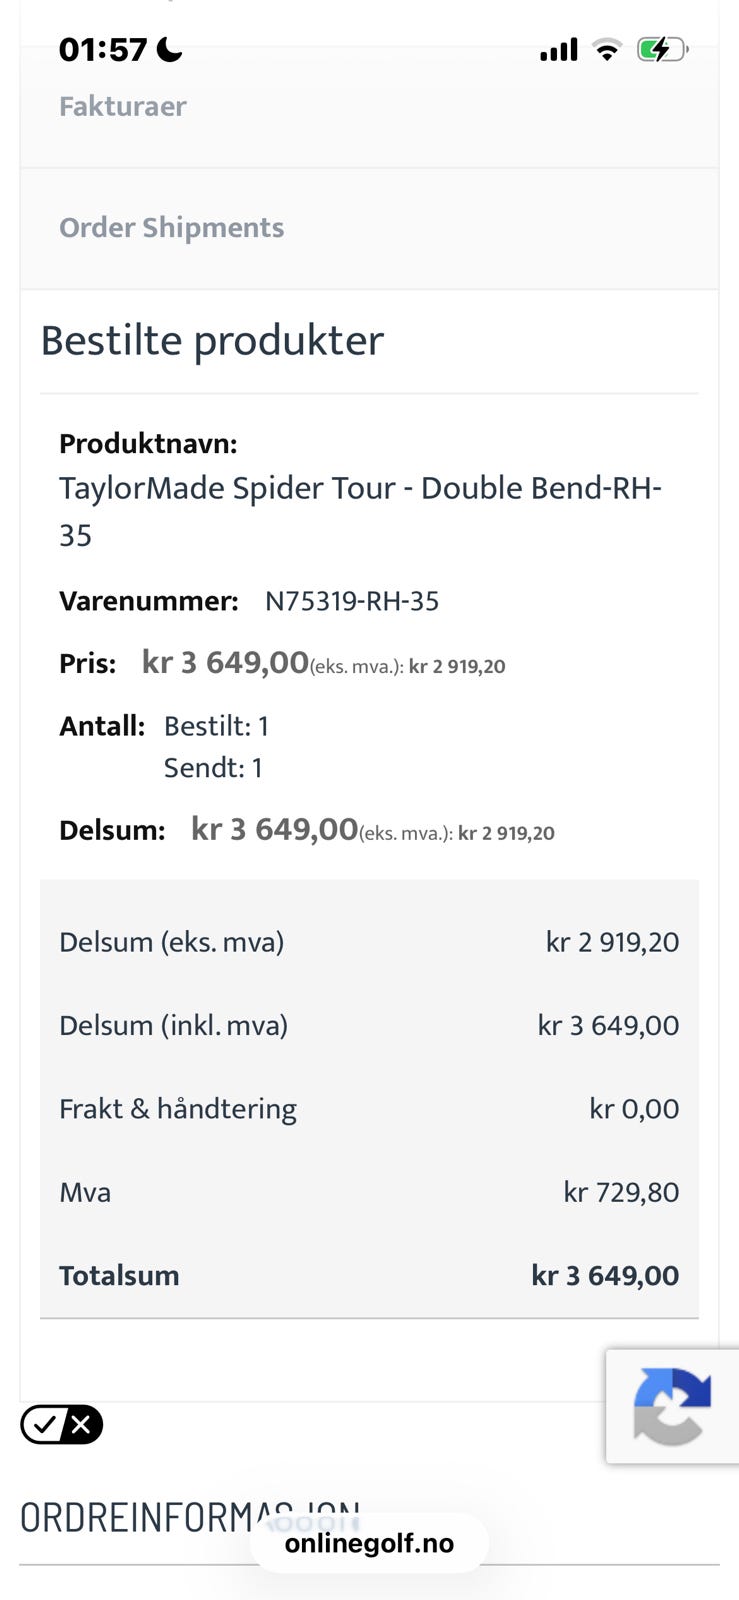Tap the Bestilte produkter heading
The height and width of the screenshot is (1600, 739).
212,340
